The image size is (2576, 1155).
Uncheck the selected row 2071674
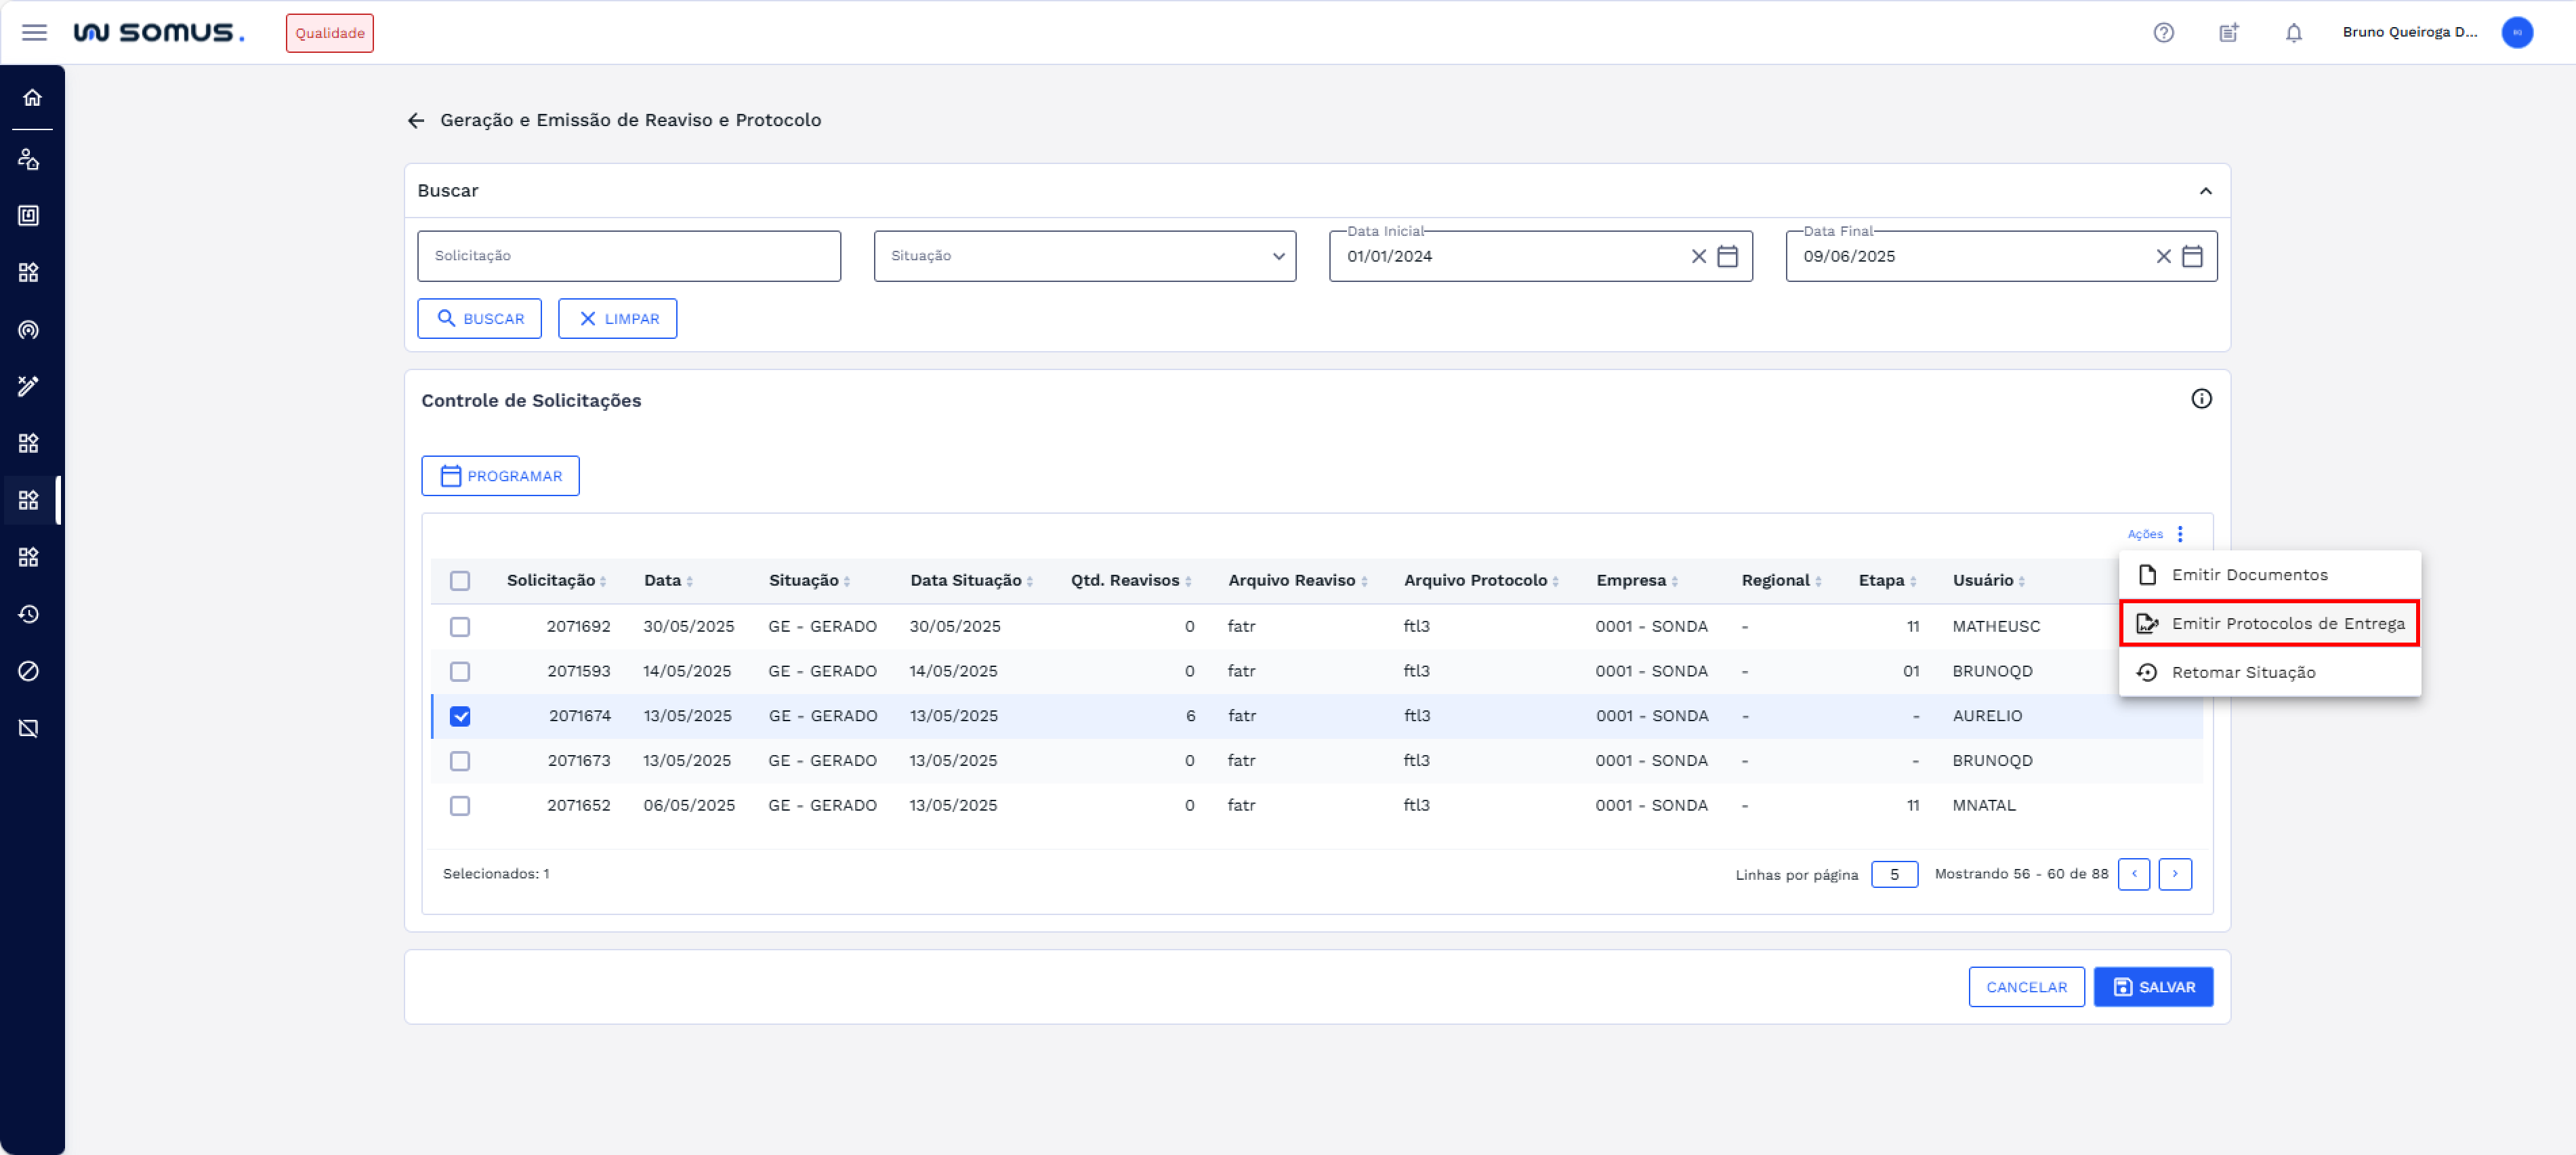[460, 716]
